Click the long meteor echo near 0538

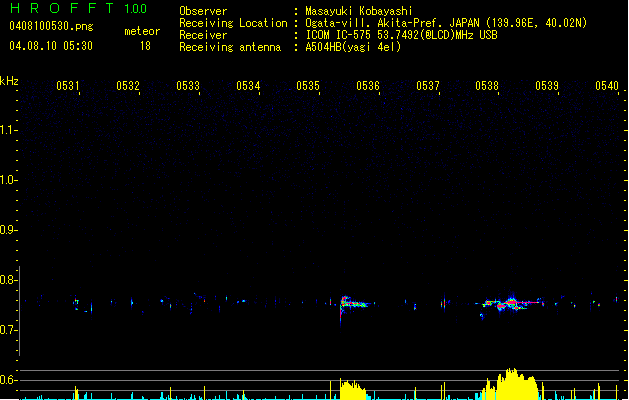510,304
